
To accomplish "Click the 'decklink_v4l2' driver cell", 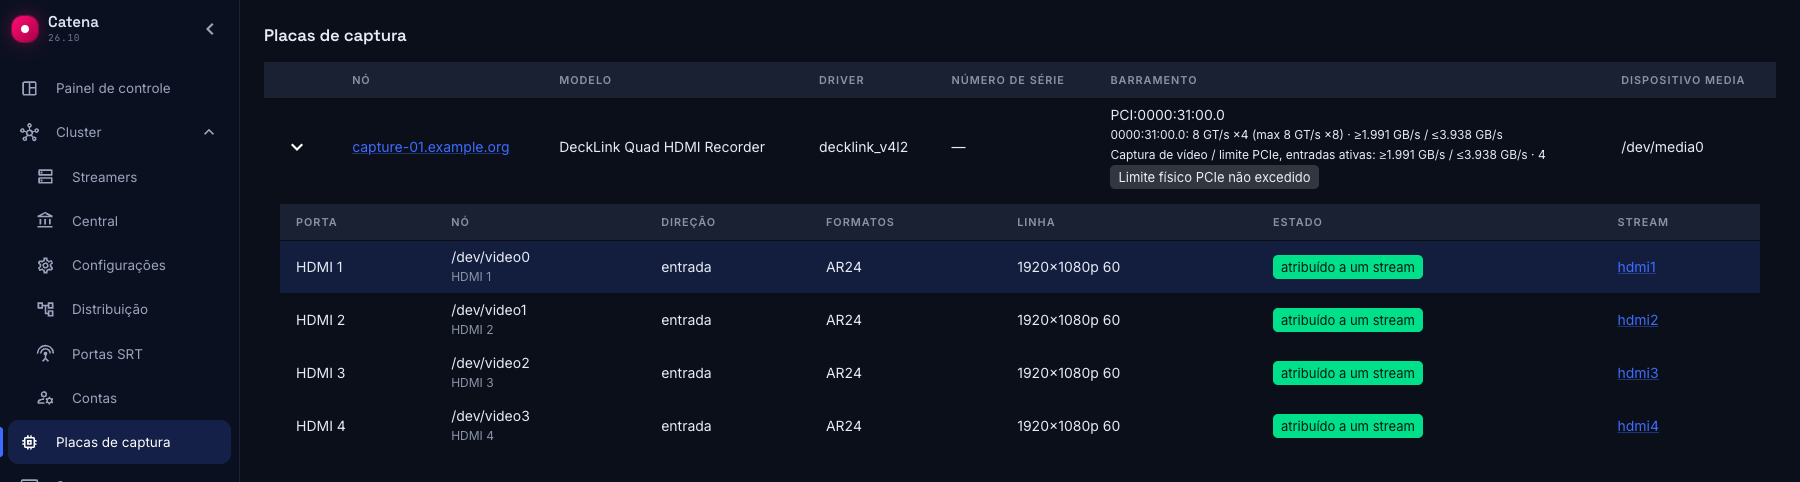I will click(x=863, y=147).
